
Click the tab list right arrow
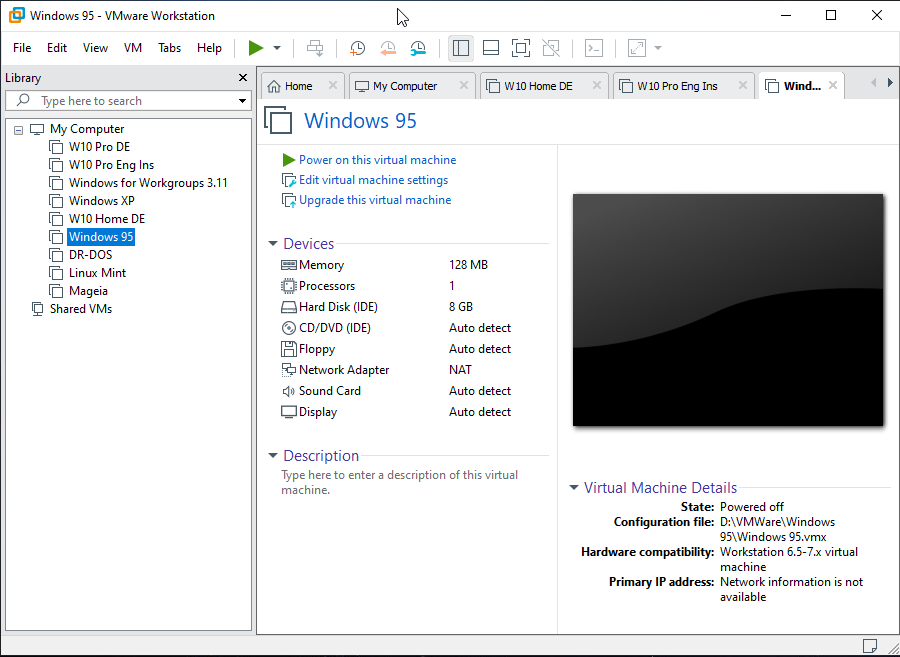[x=890, y=83]
